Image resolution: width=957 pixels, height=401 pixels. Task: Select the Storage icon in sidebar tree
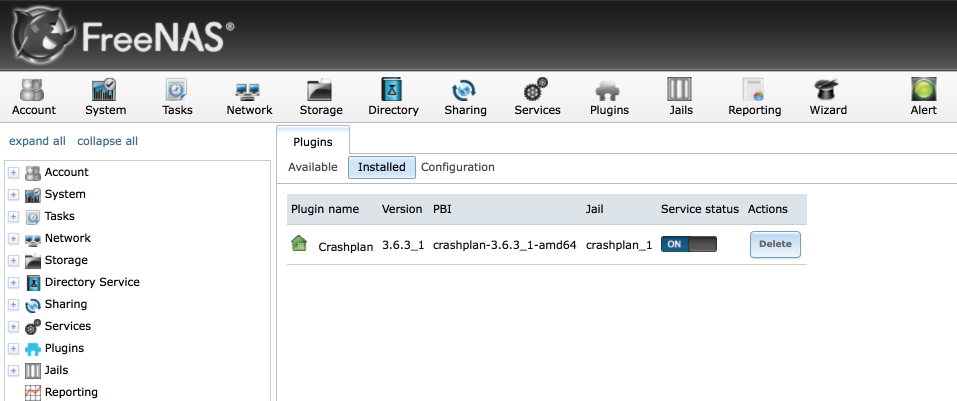coord(33,261)
